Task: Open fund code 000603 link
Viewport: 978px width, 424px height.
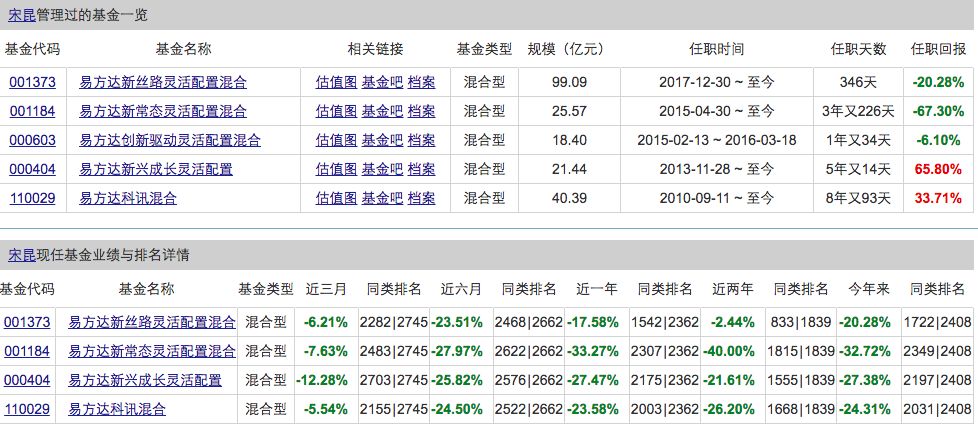Action: coord(32,140)
